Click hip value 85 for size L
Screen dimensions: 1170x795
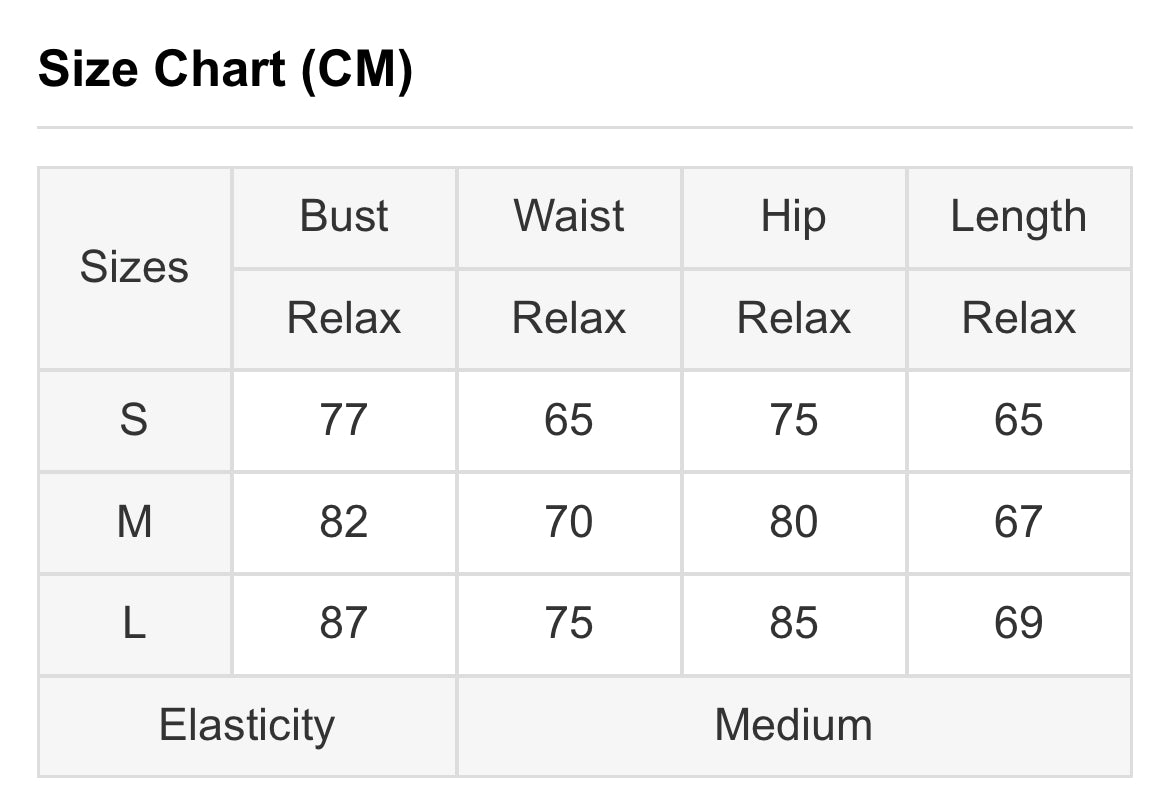pos(794,624)
